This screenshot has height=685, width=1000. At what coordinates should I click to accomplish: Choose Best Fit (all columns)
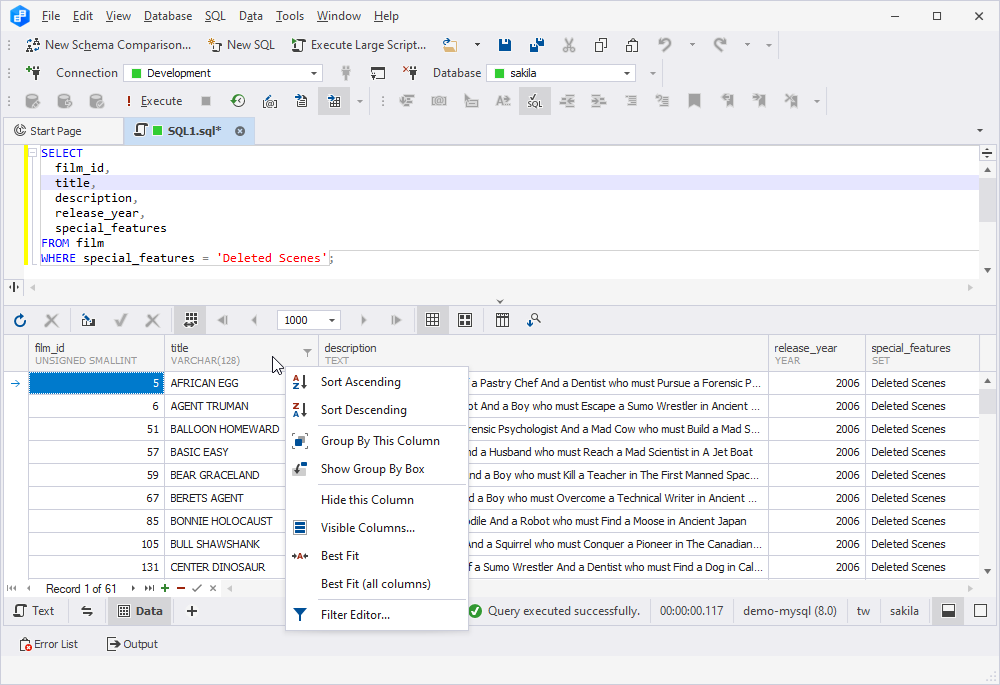point(377,584)
